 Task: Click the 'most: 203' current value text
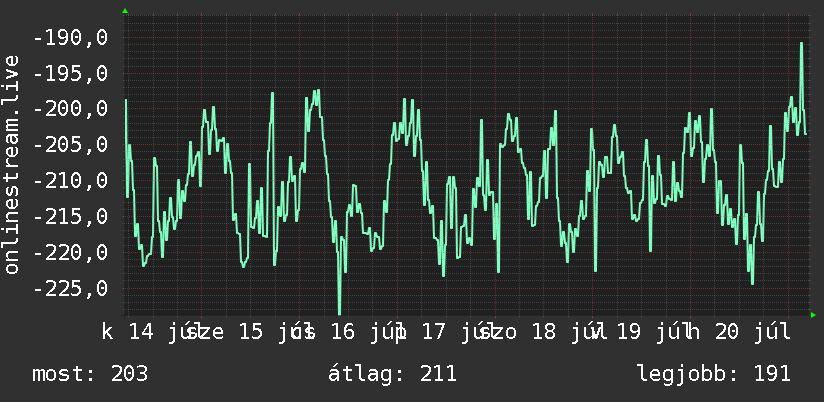[90, 374]
